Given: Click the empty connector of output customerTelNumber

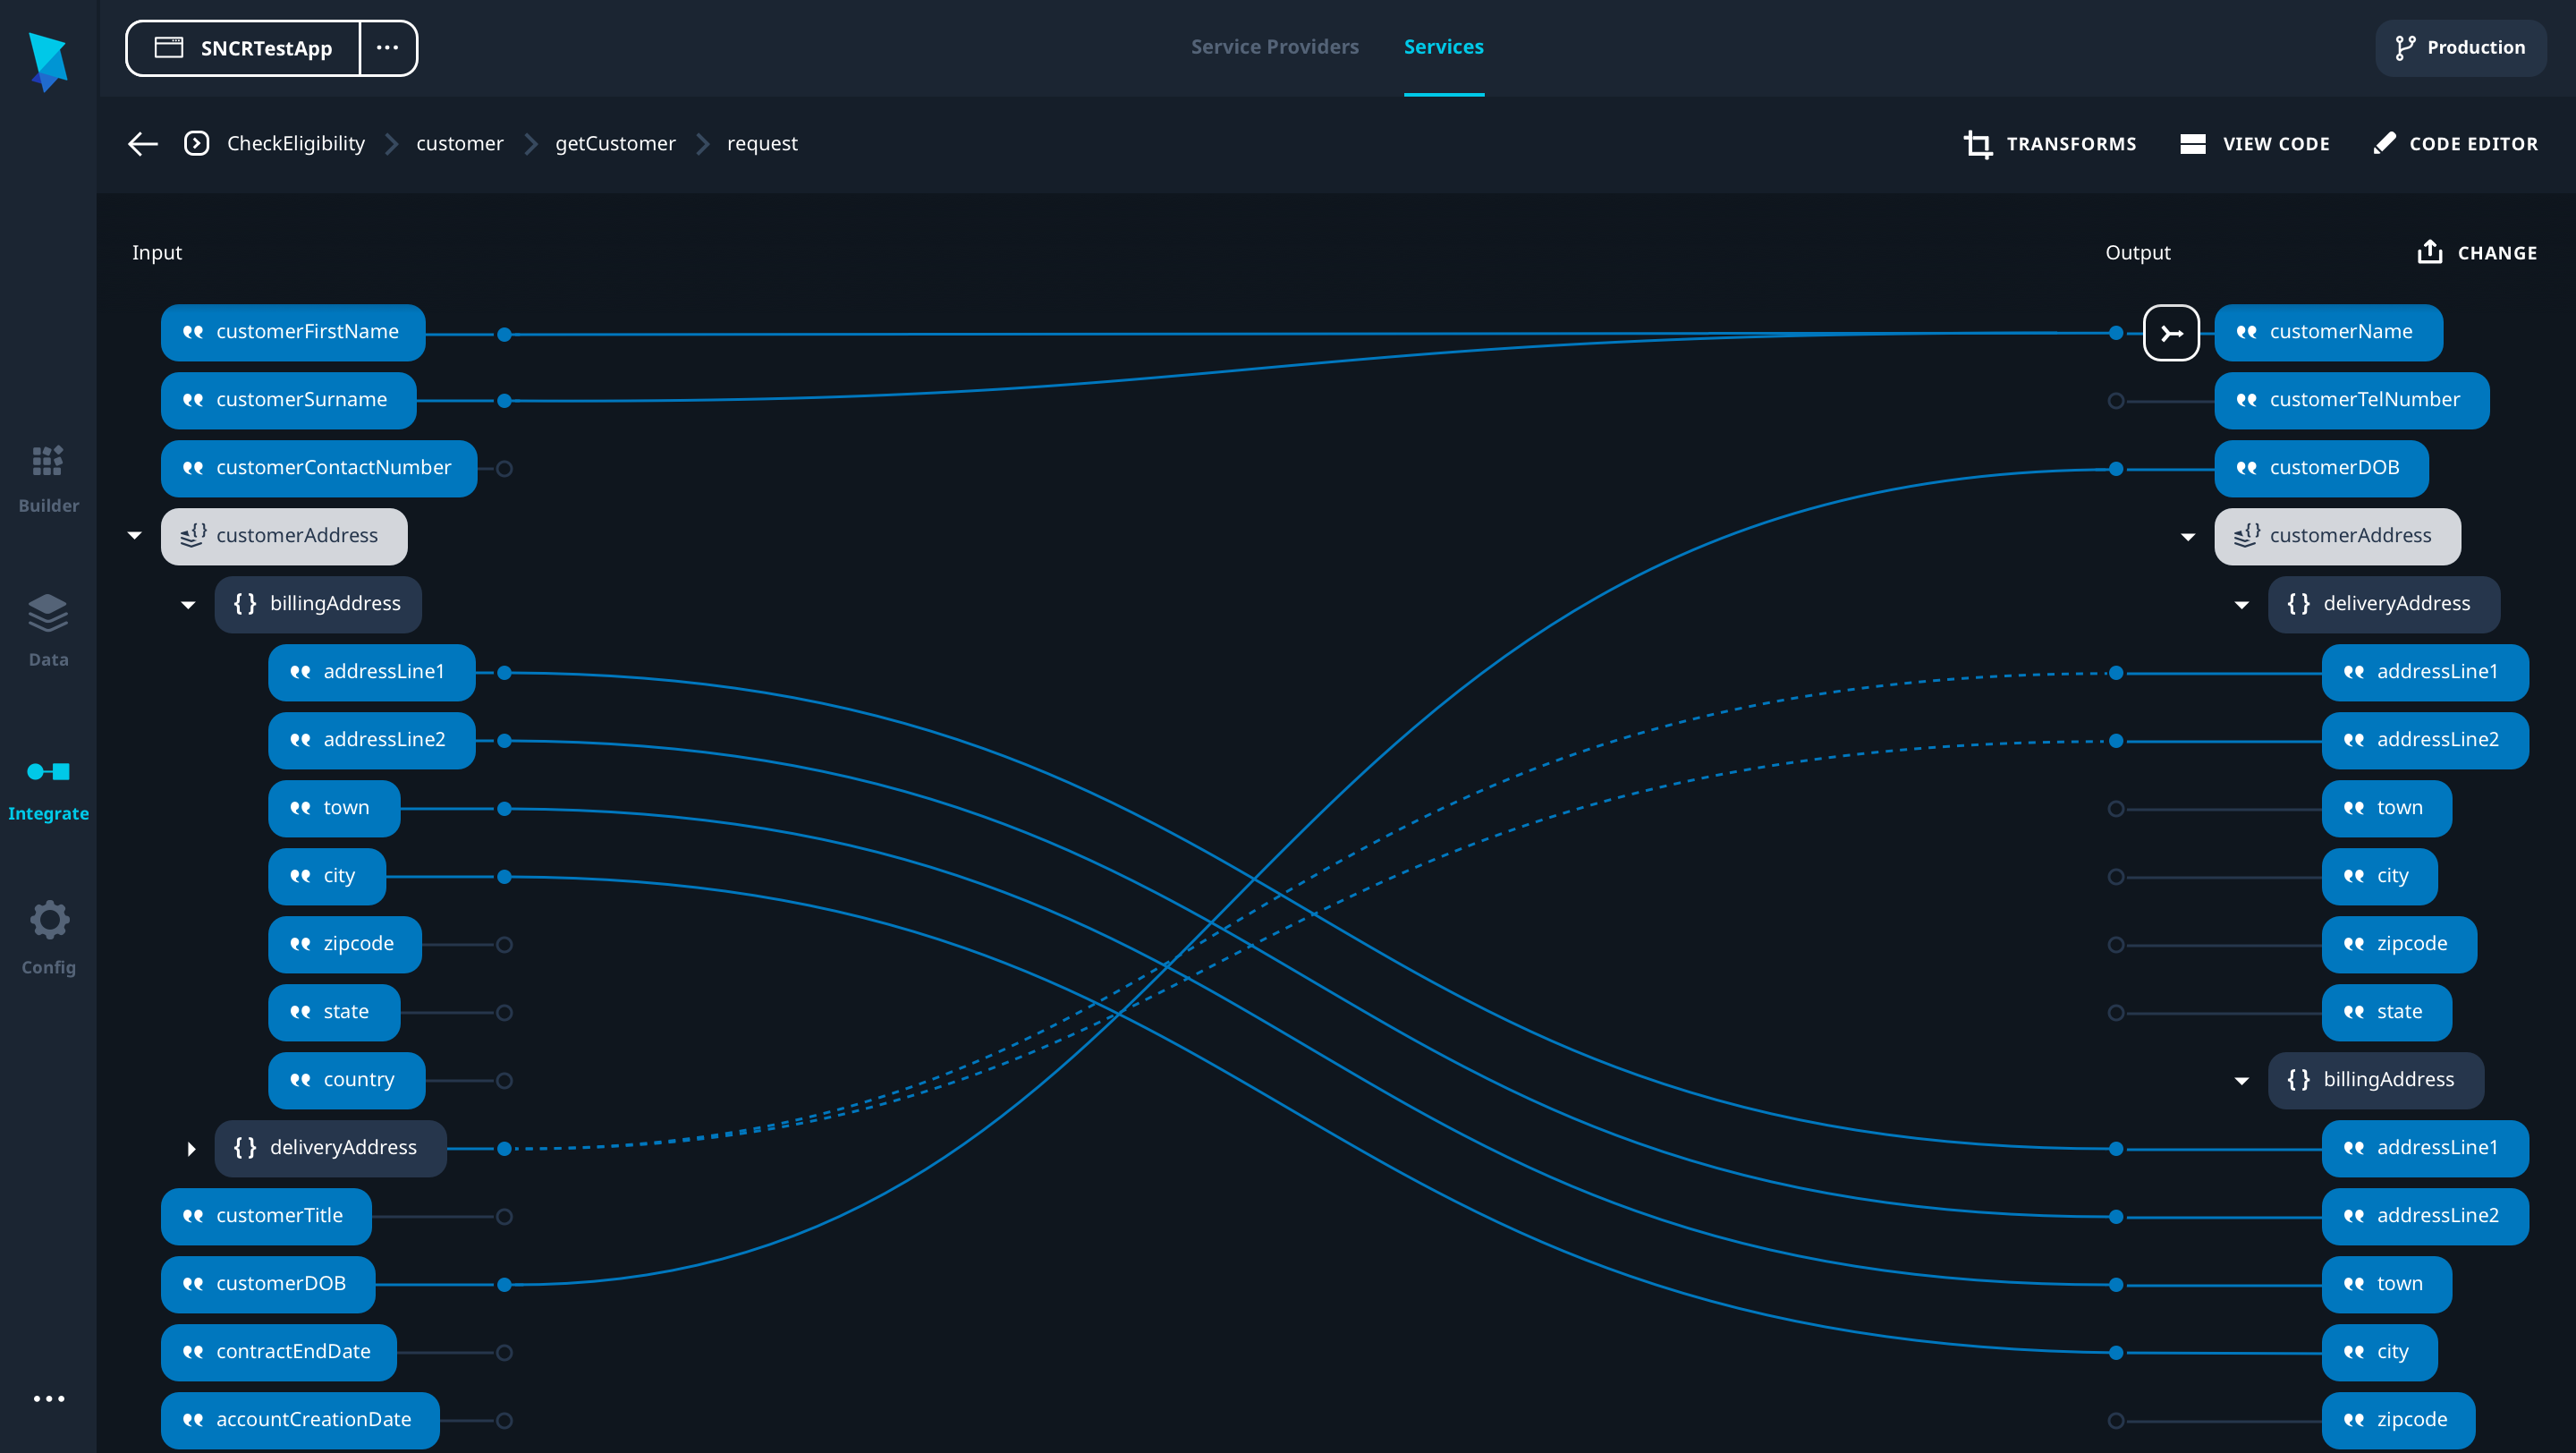Looking at the screenshot, I should 2115,401.
